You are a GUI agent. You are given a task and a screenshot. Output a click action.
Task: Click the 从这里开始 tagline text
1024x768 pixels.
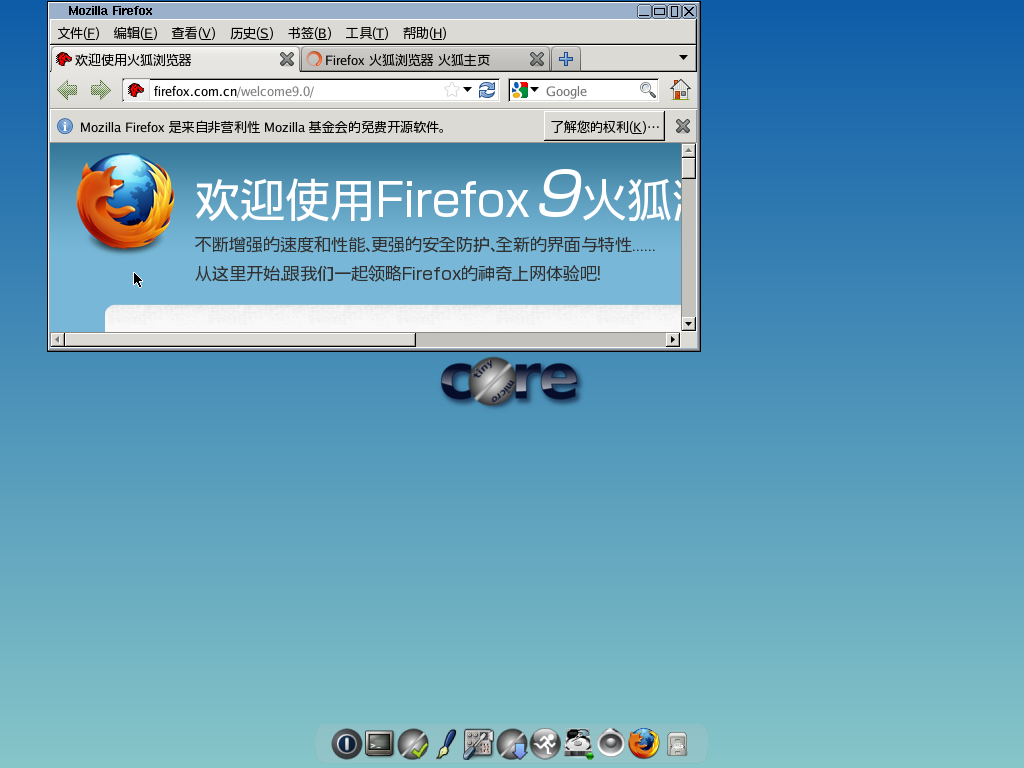[397, 273]
